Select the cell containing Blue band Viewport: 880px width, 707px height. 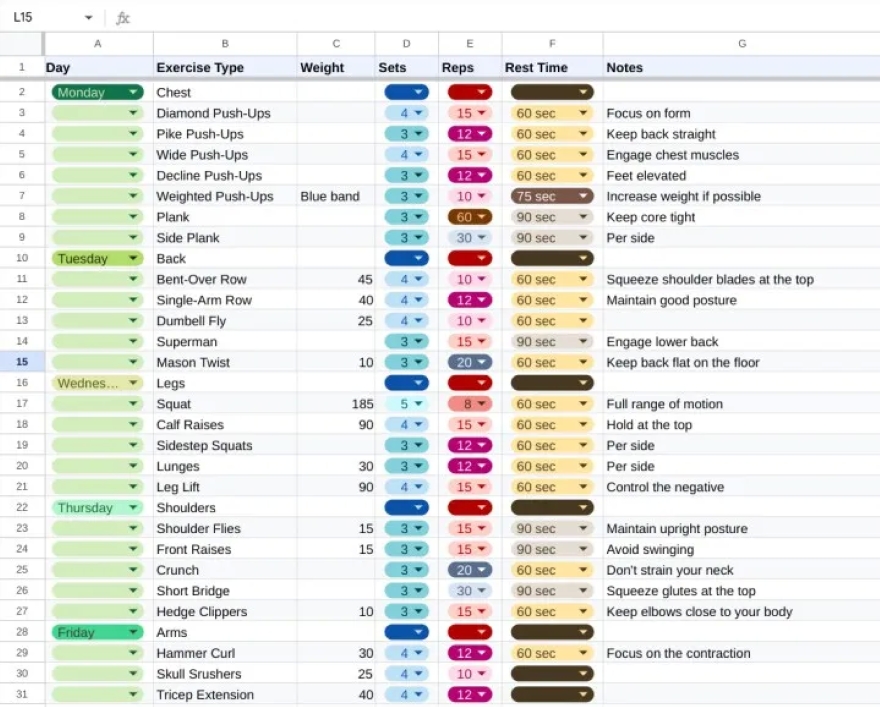point(335,196)
